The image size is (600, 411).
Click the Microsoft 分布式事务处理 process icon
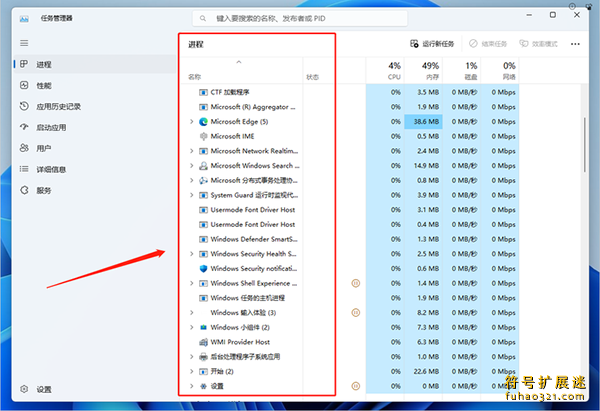[203, 180]
